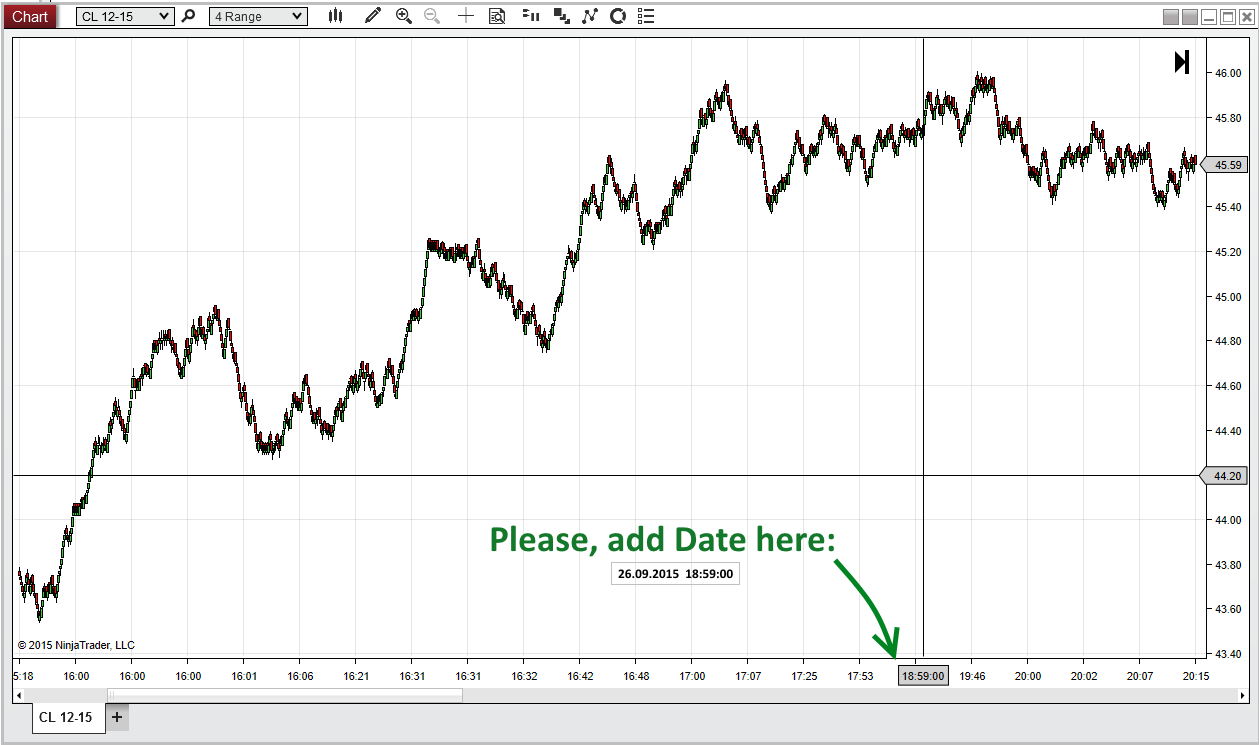Click the second gray link button
Viewport: 1259px width, 745px height.
1189,17
